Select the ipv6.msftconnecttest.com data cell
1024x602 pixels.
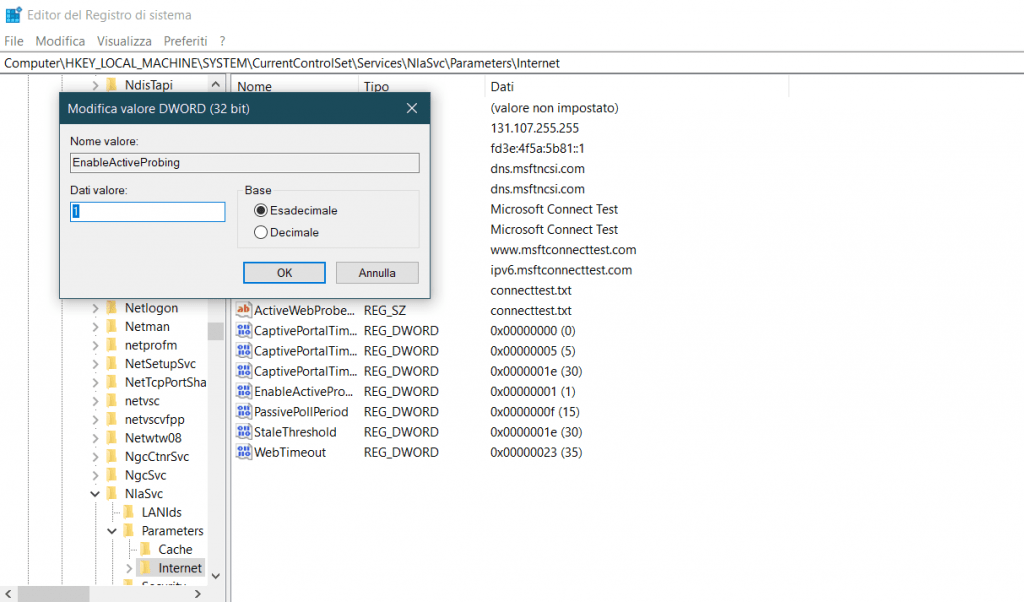[561, 270]
